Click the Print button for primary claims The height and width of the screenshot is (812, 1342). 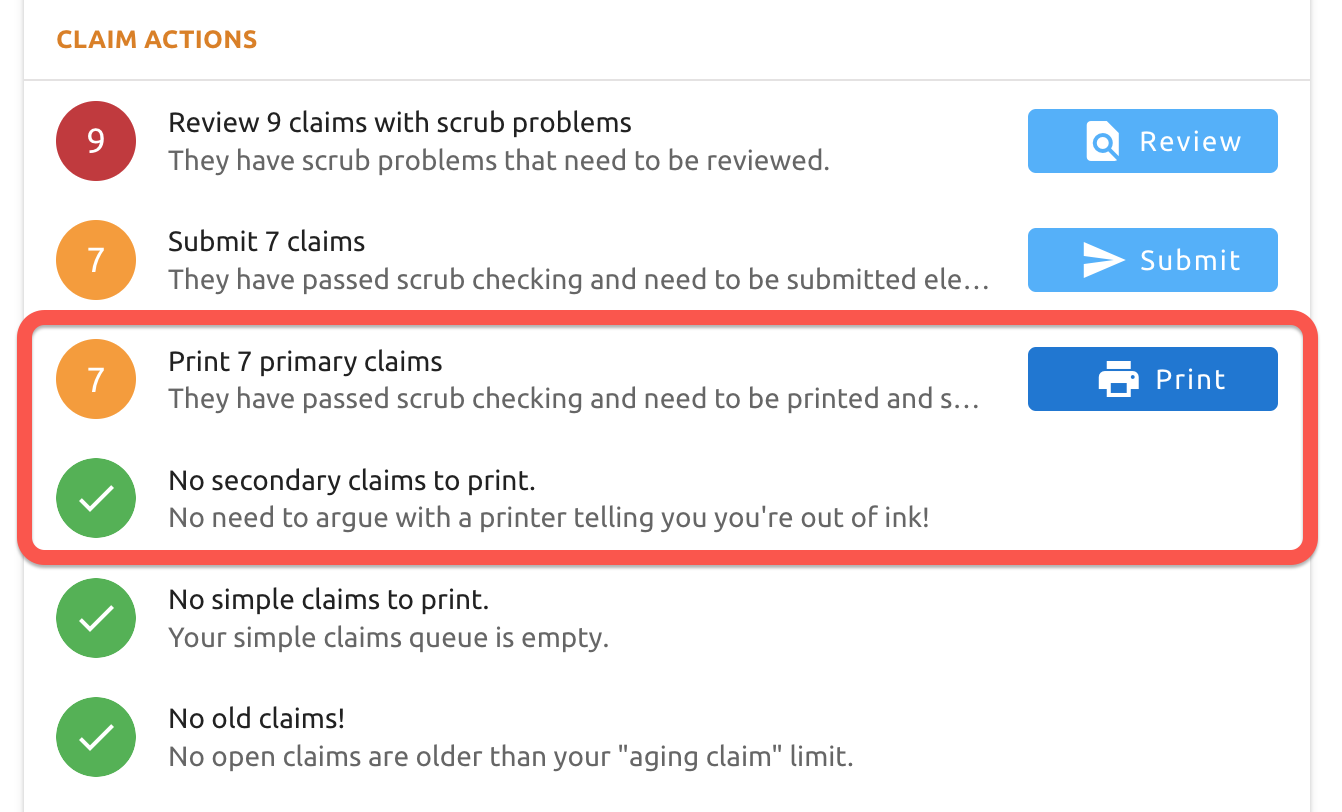point(1152,378)
